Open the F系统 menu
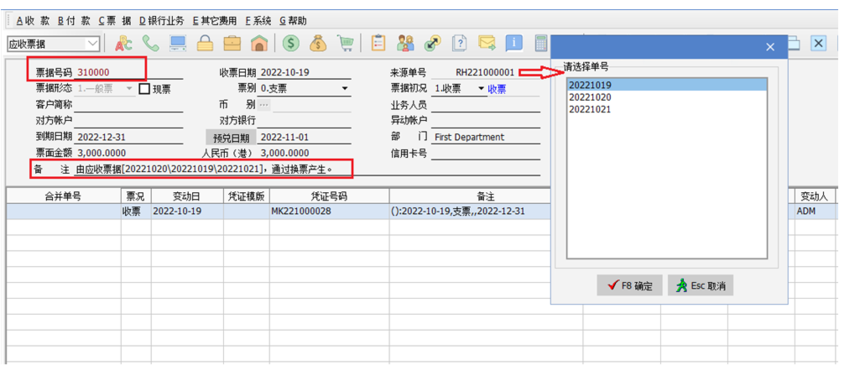This screenshot has width=860, height=371. coord(258,21)
